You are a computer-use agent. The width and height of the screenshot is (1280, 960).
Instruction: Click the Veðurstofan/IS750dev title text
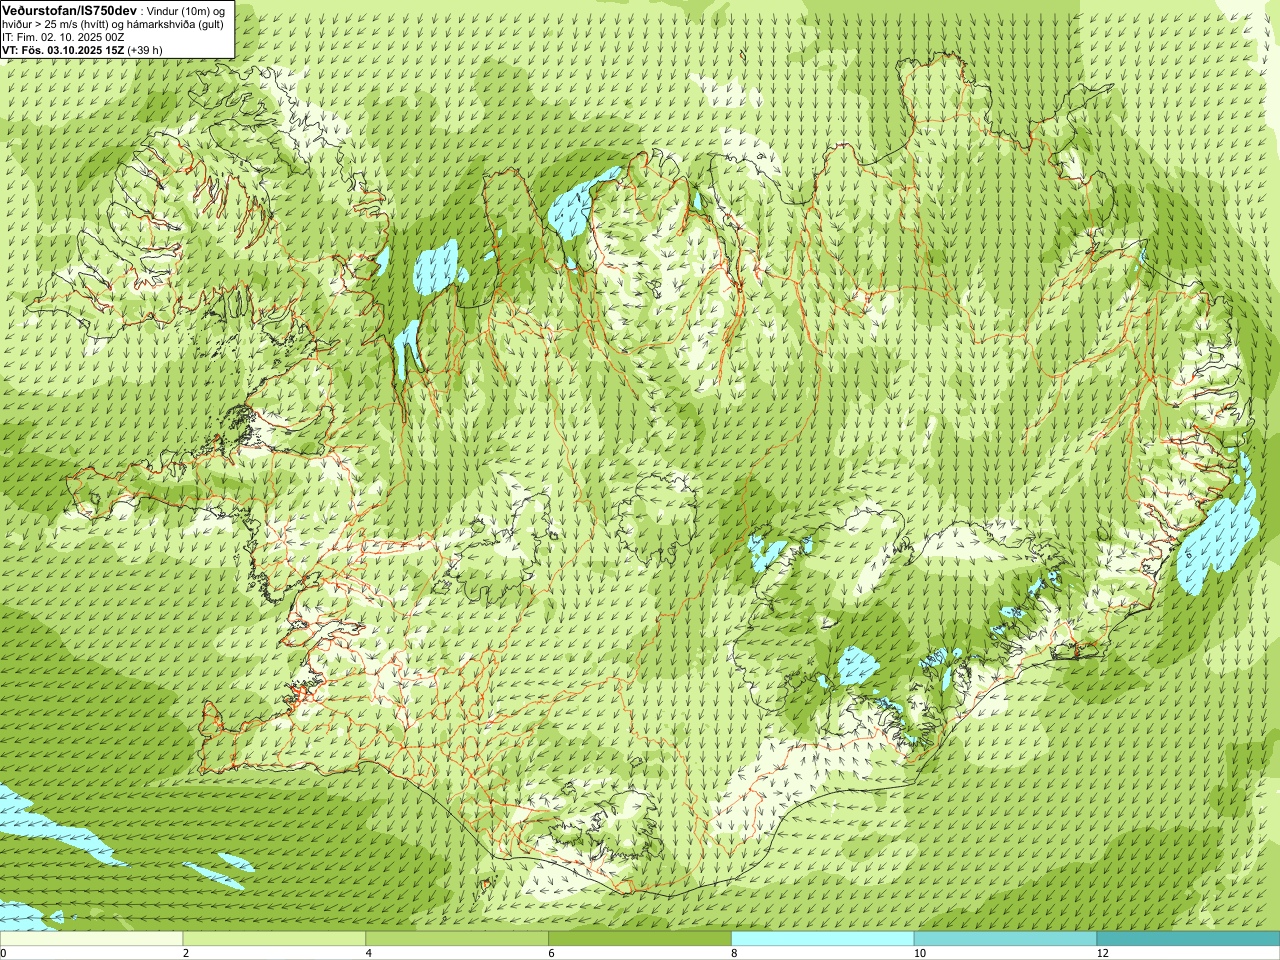point(69,10)
